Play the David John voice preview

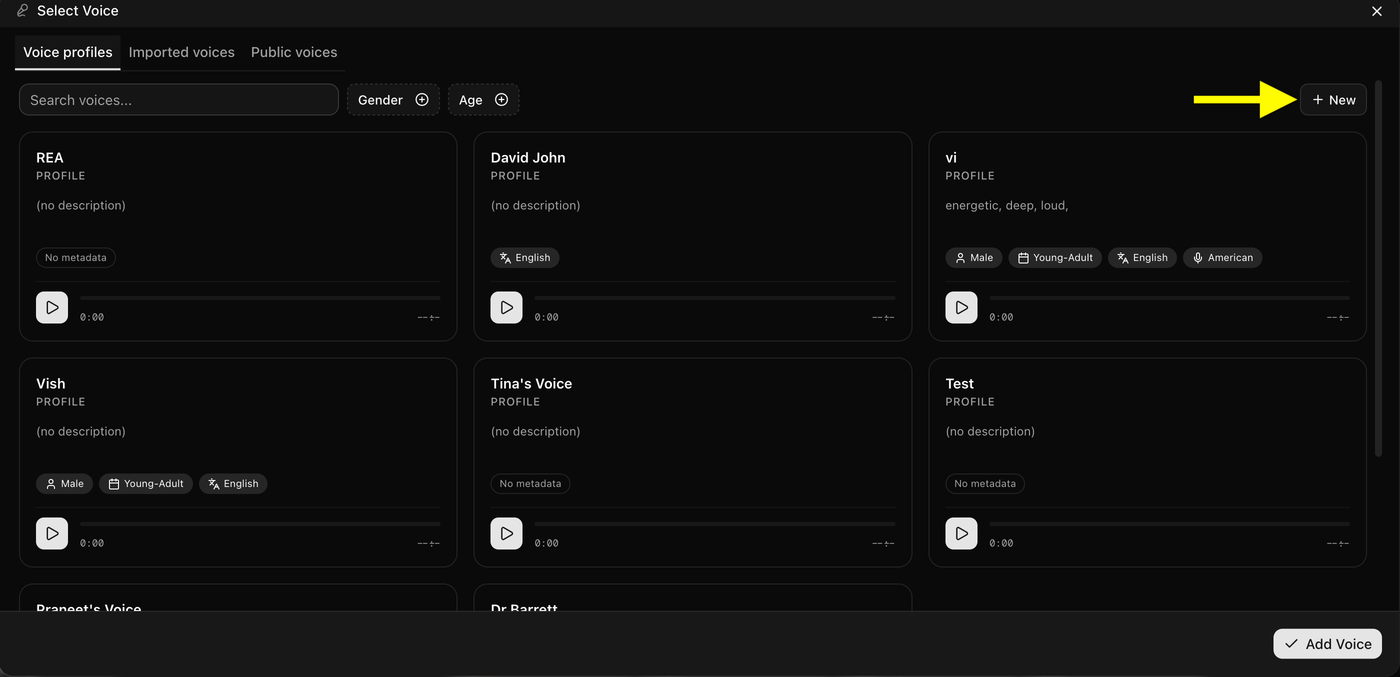[506, 307]
